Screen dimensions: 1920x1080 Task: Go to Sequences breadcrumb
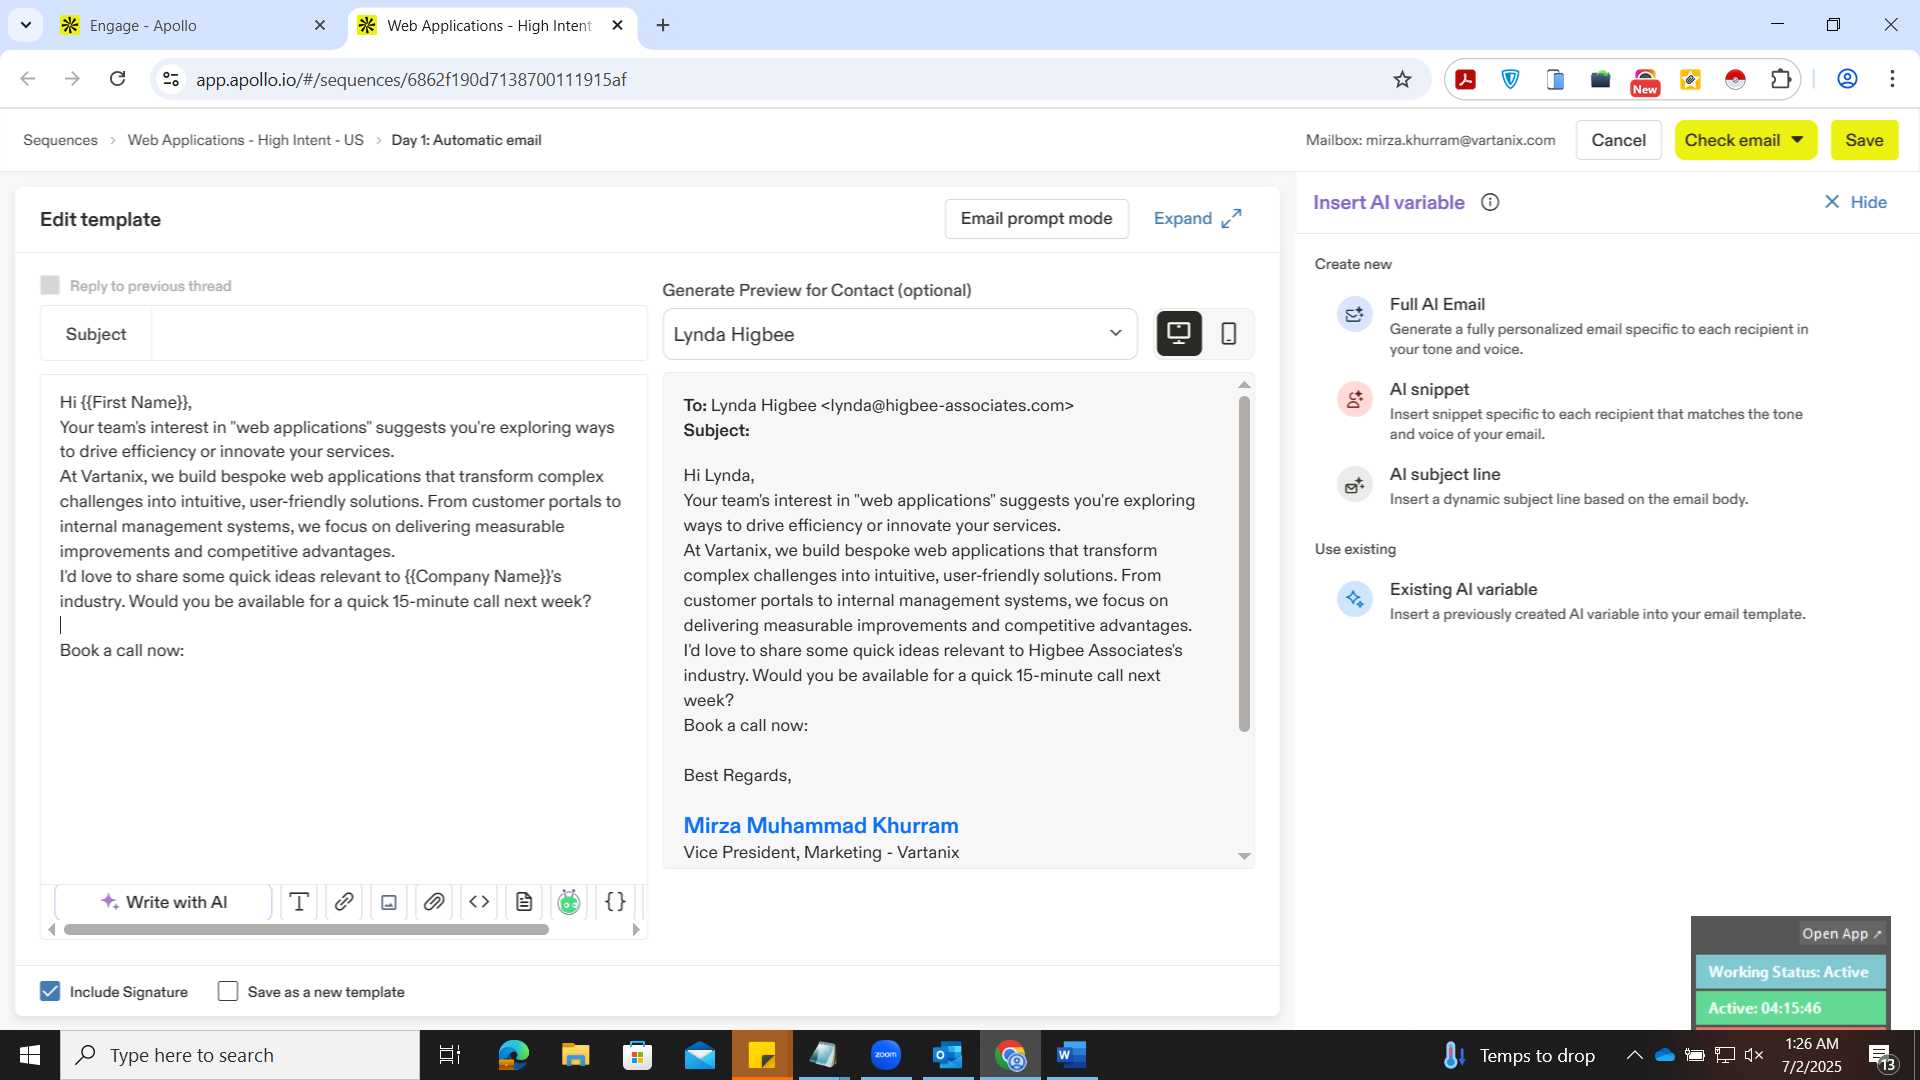(x=60, y=140)
